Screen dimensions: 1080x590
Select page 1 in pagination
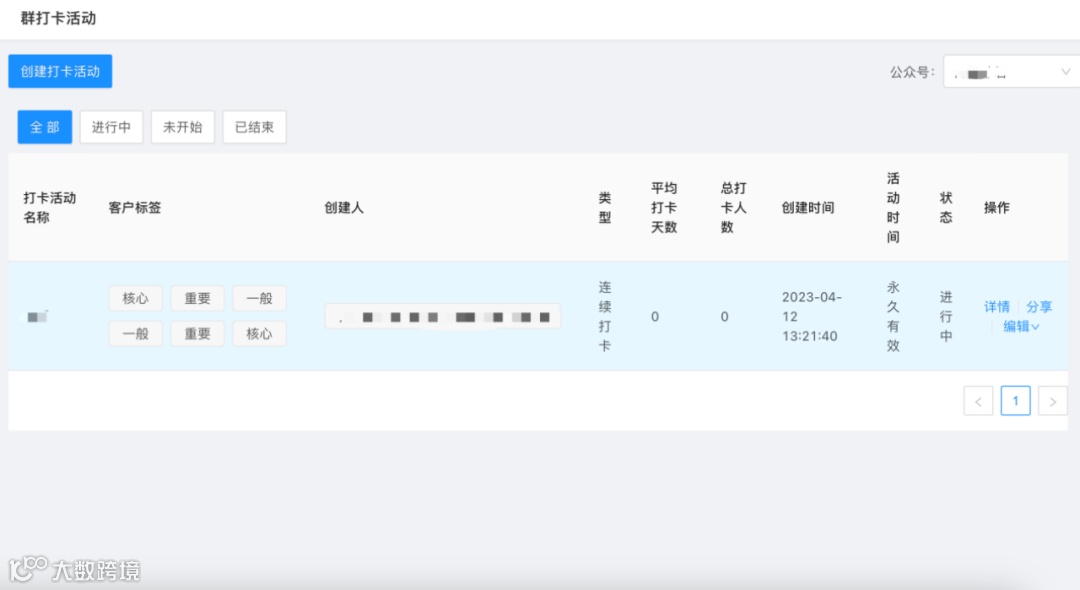pyautogui.click(x=1015, y=401)
